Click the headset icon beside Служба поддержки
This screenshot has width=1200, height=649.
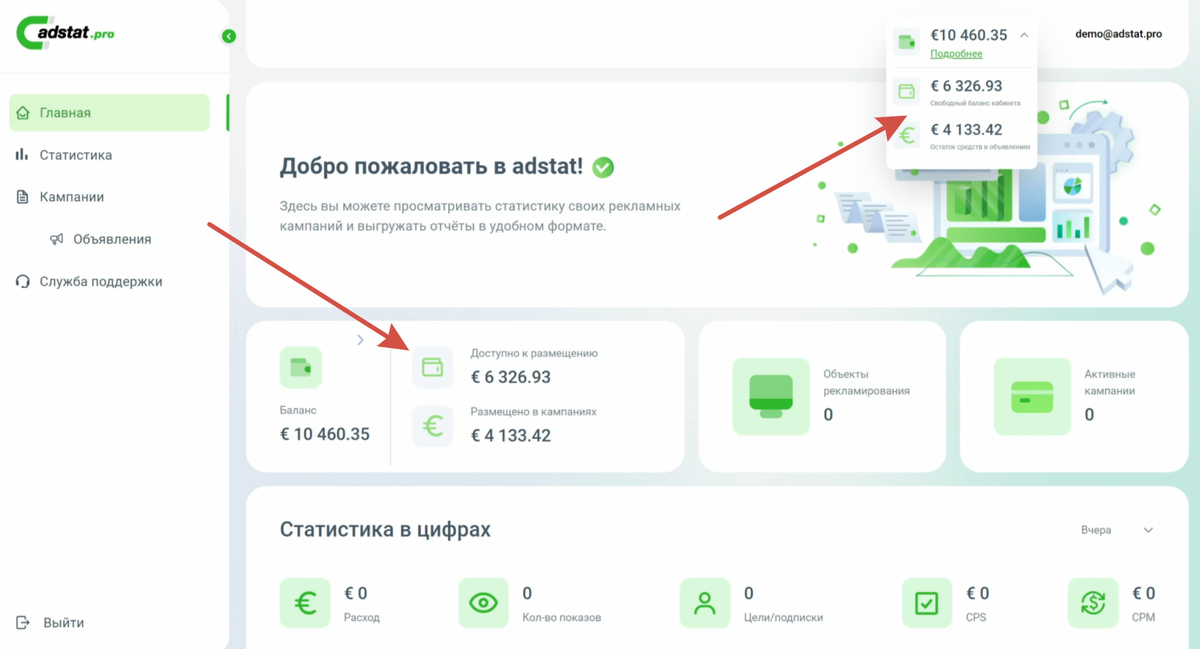pos(22,281)
